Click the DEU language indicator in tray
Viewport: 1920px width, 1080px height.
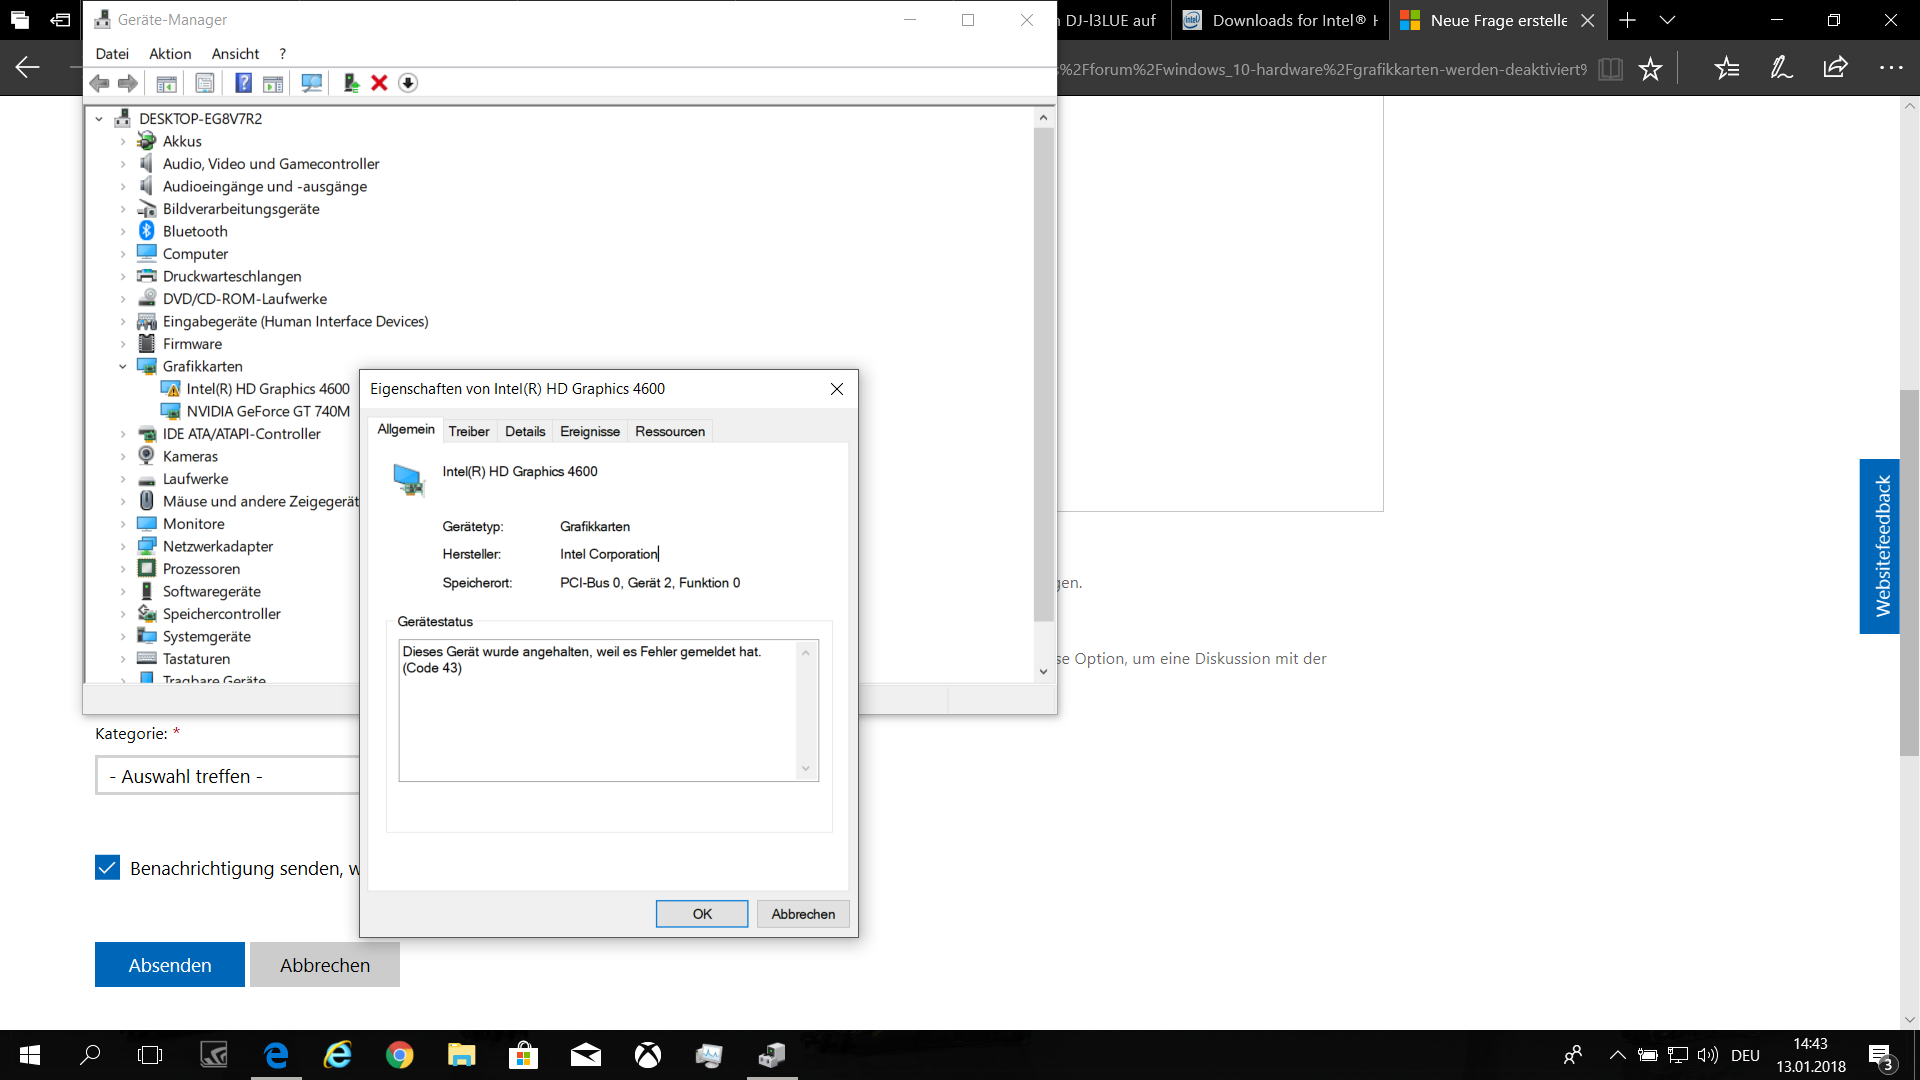1745,1055
